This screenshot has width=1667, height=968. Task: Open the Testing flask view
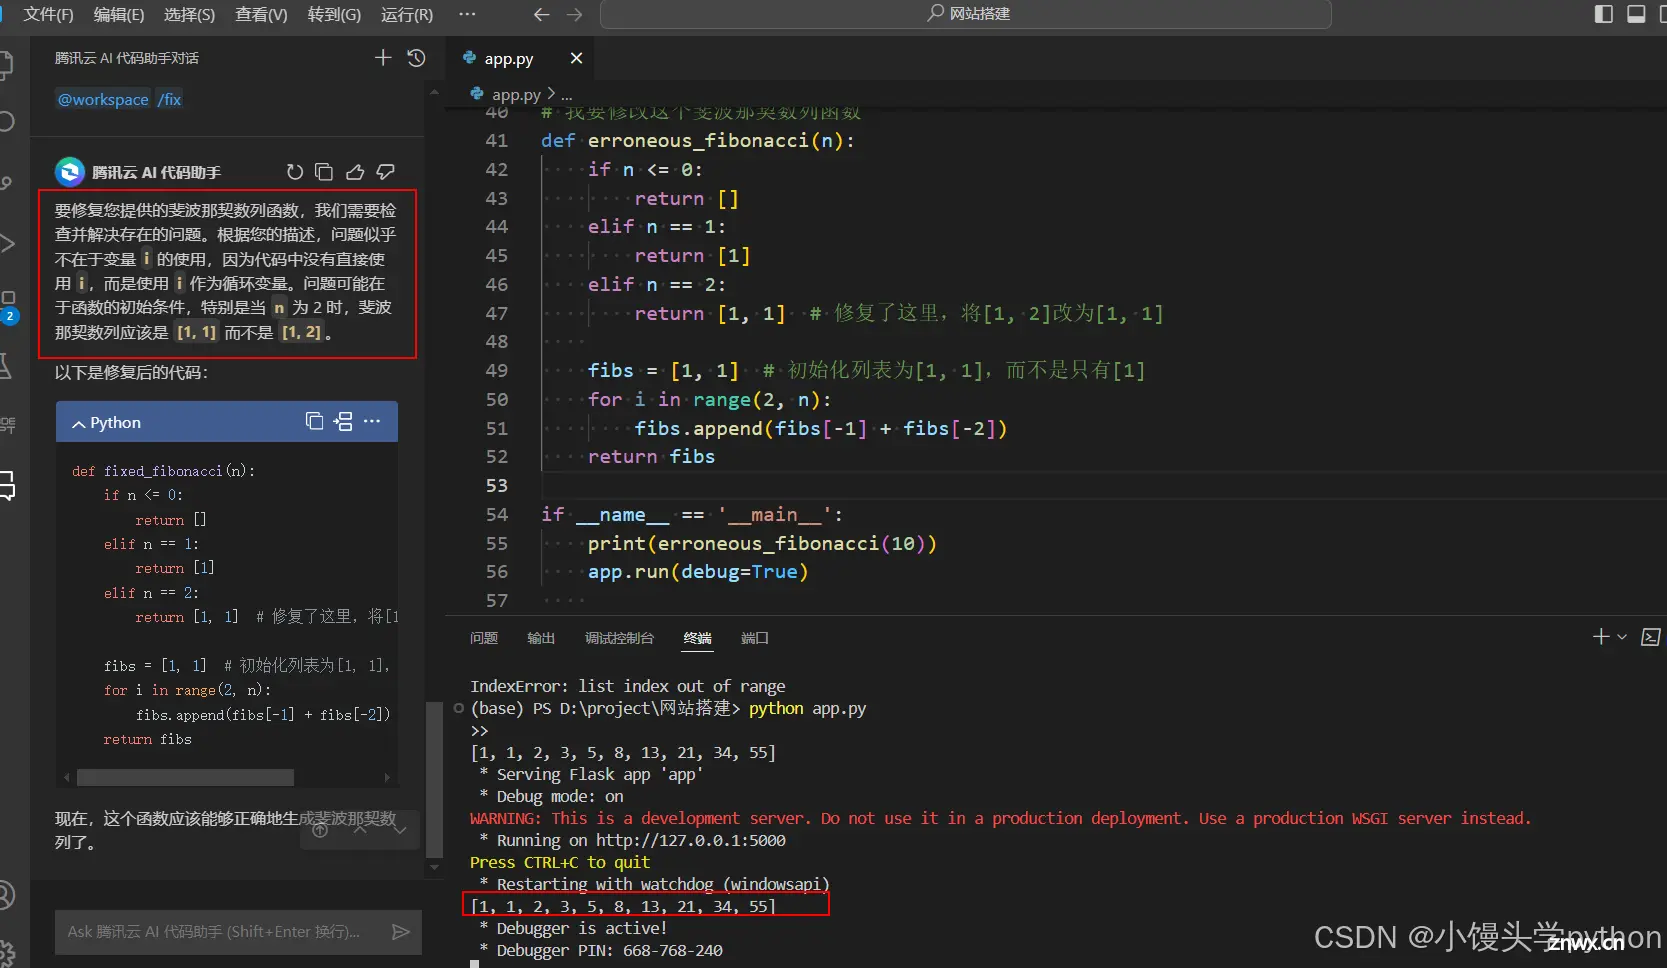[6, 365]
